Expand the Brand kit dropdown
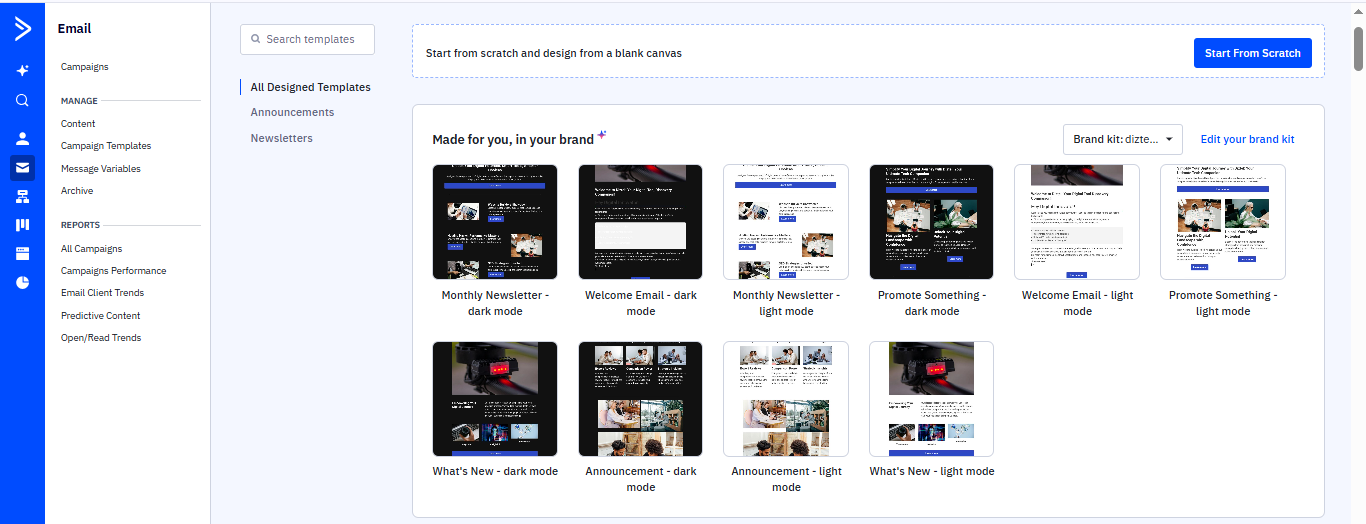 pyautogui.click(x=1122, y=140)
